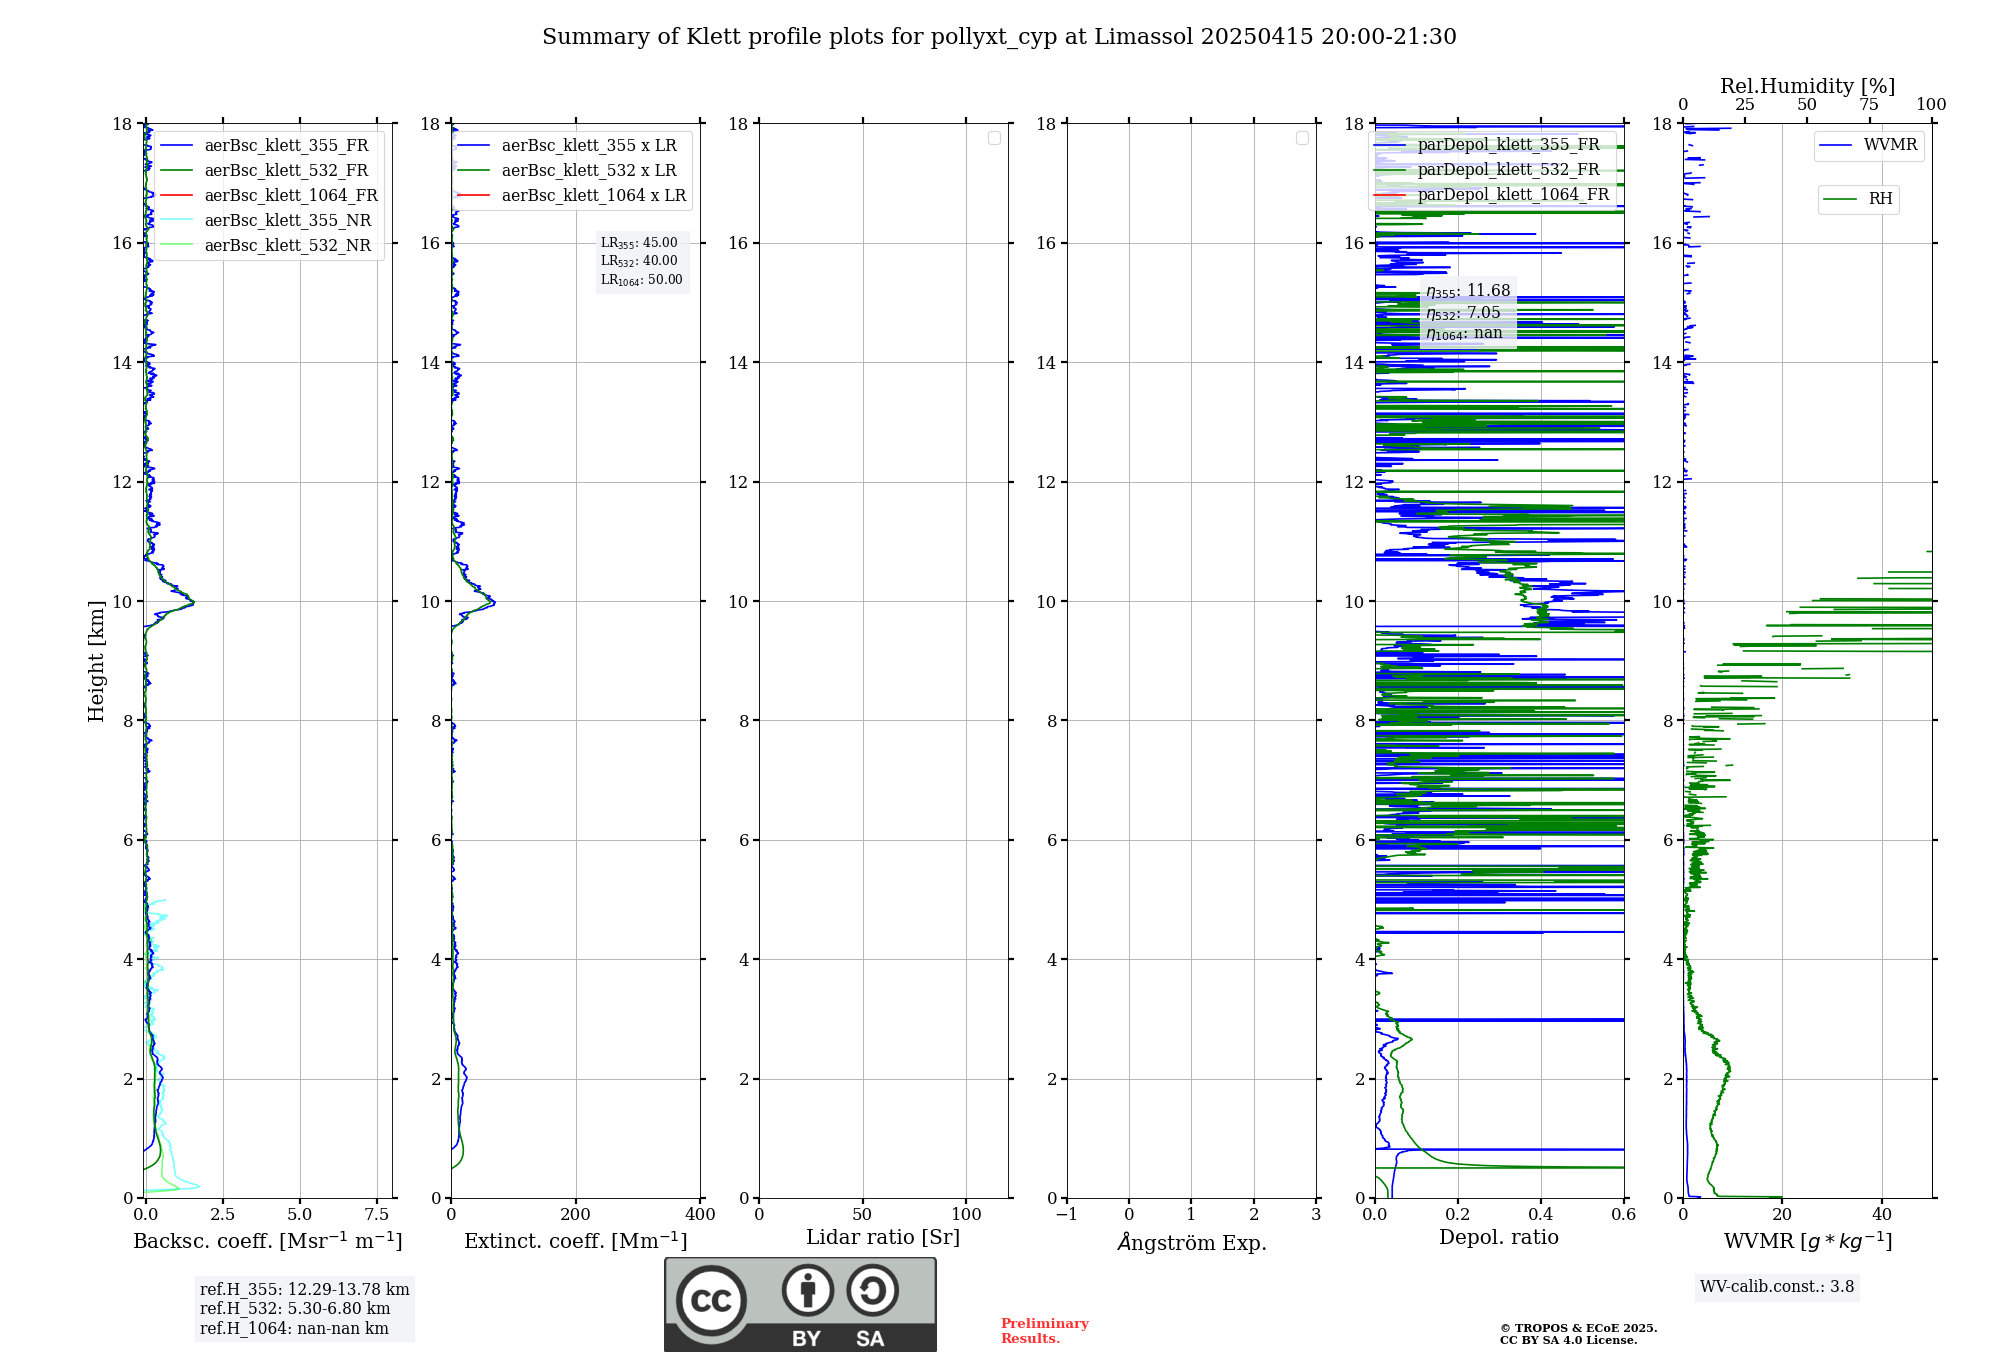The image size is (2000, 1360).
Task: Click the BY attribution person icon
Action: click(807, 1290)
